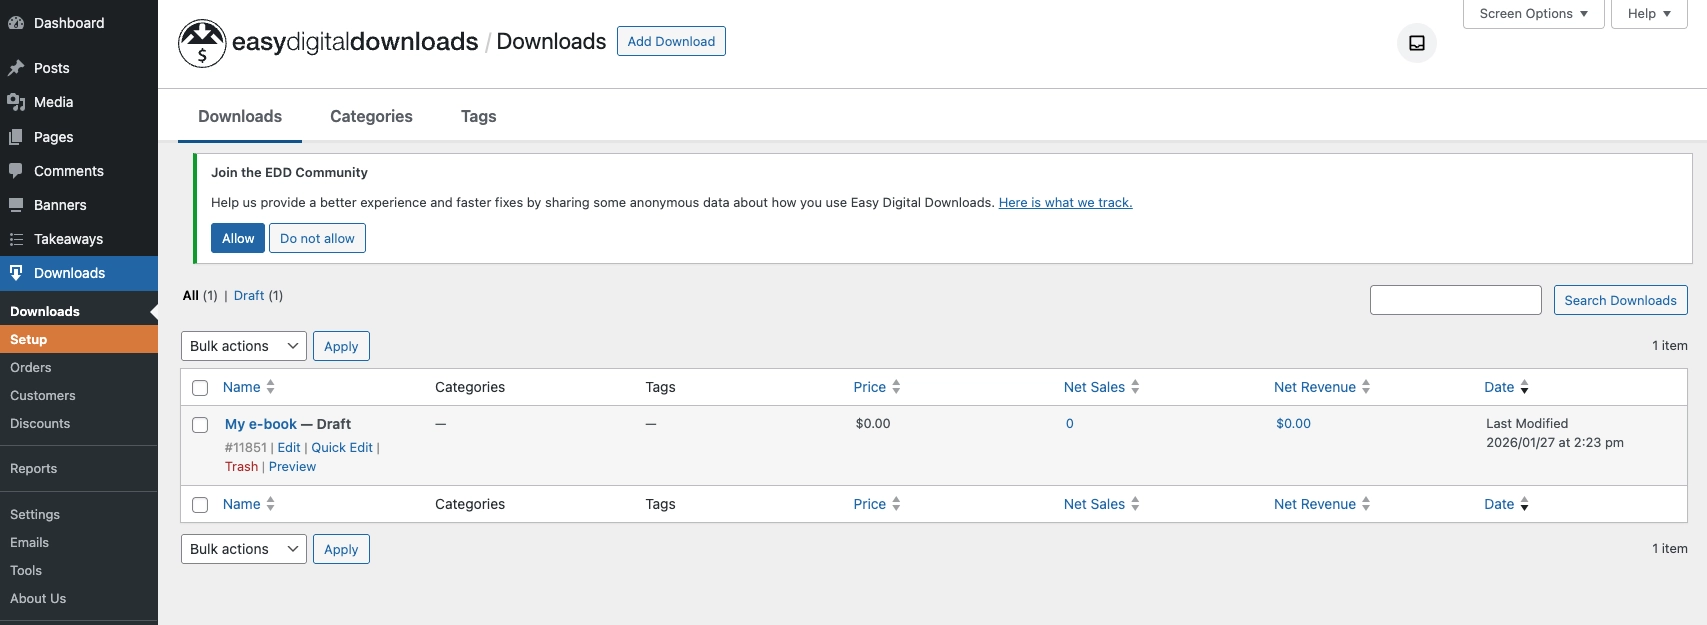Toggle the select-all checkbox in the table footer
This screenshot has height=625, width=1707.
click(200, 505)
